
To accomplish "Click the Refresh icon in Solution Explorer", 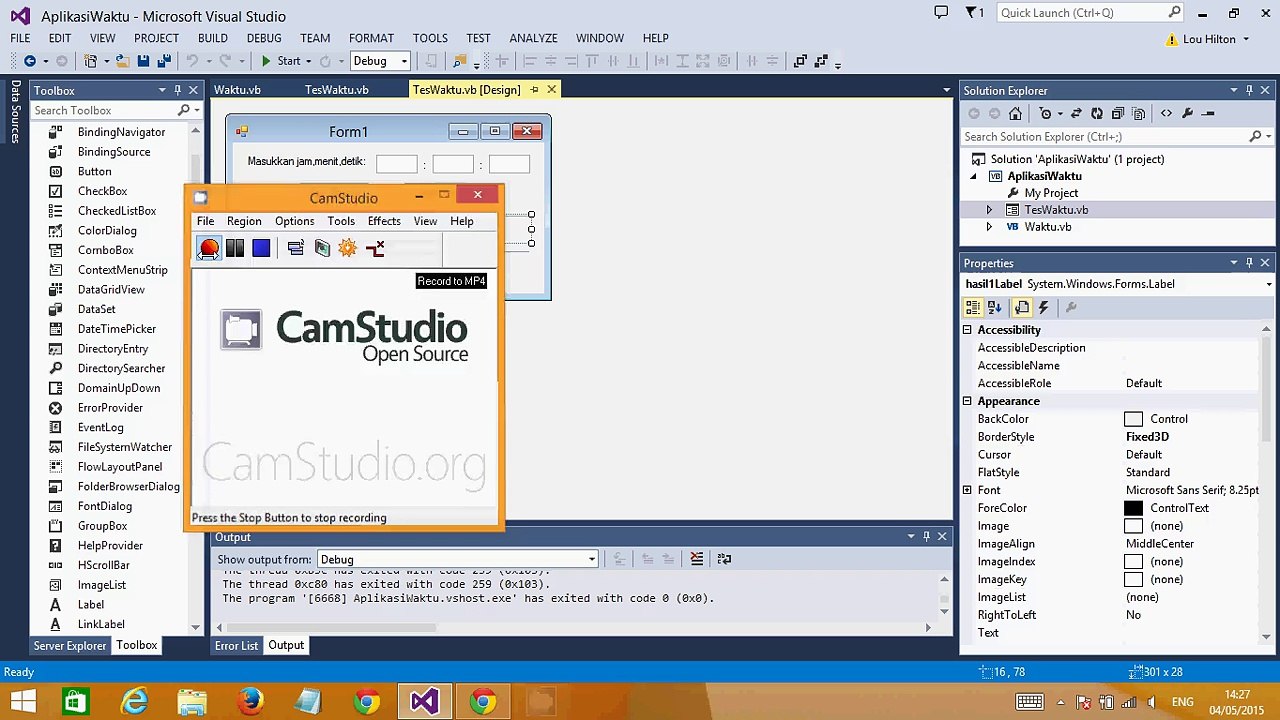I will pyautogui.click(x=1097, y=114).
